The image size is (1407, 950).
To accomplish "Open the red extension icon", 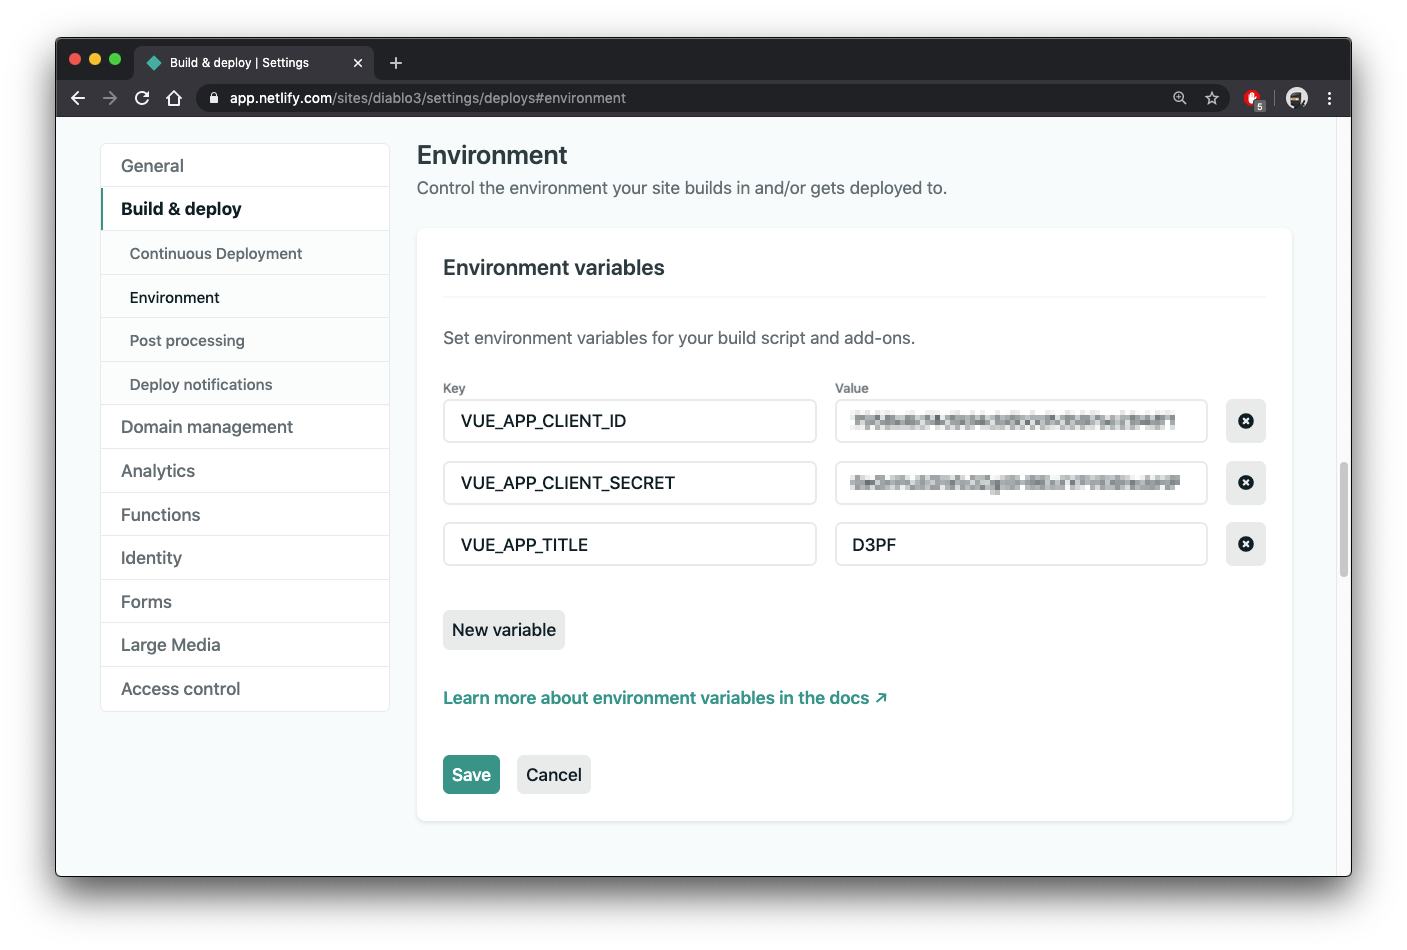I will tap(1253, 98).
